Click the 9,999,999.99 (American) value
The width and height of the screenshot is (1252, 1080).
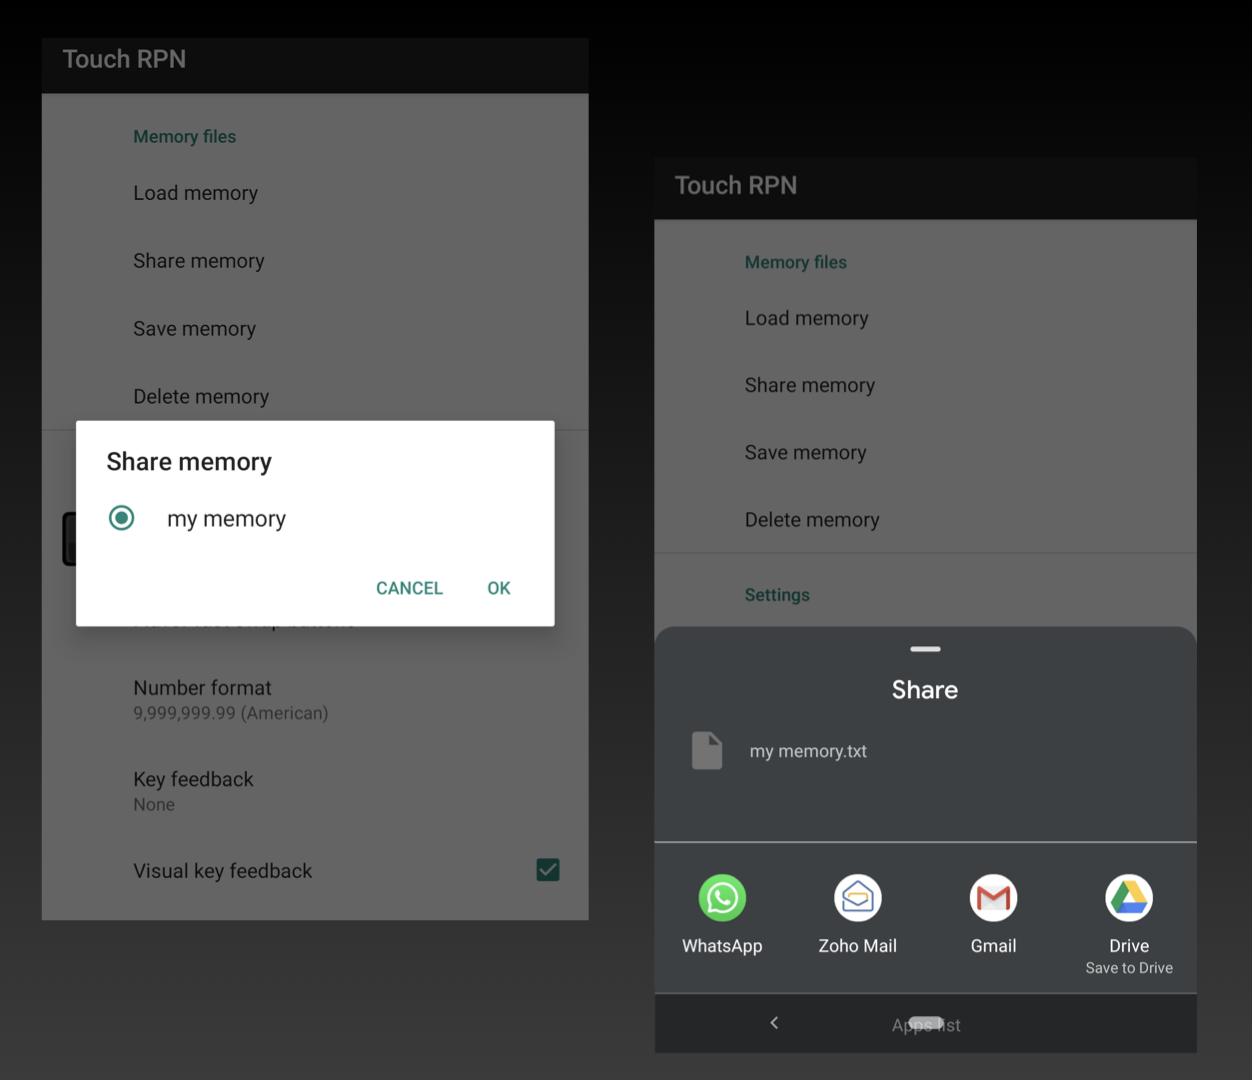point(231,713)
